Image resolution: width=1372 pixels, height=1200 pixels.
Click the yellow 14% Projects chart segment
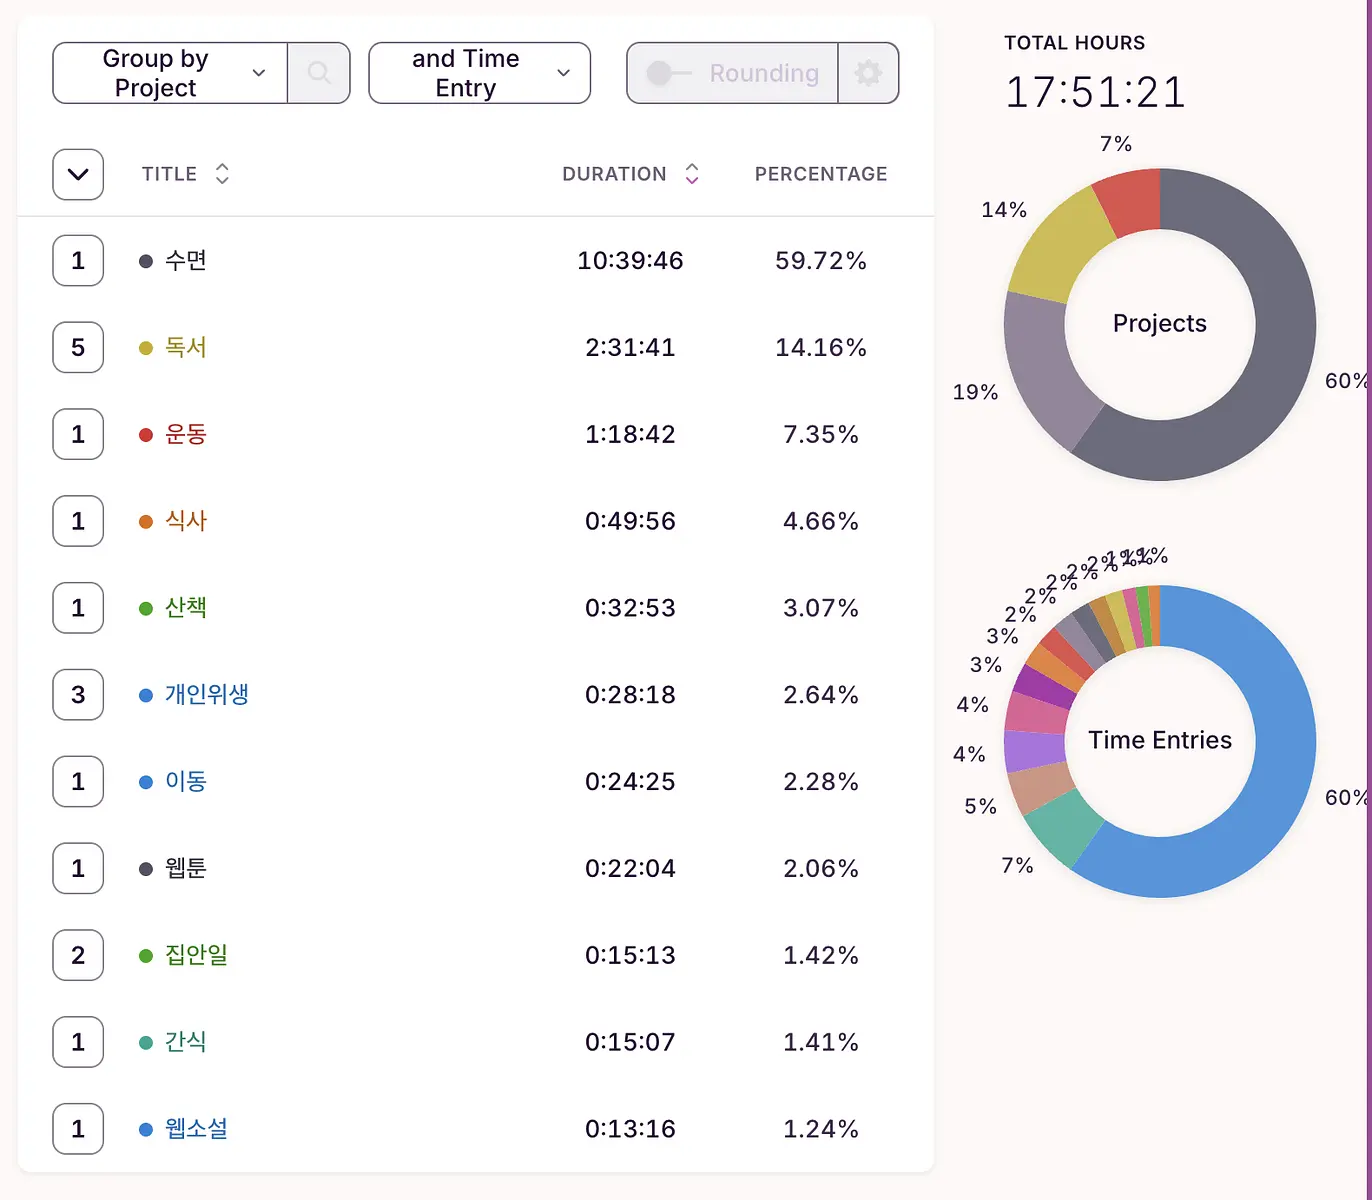point(1058,247)
